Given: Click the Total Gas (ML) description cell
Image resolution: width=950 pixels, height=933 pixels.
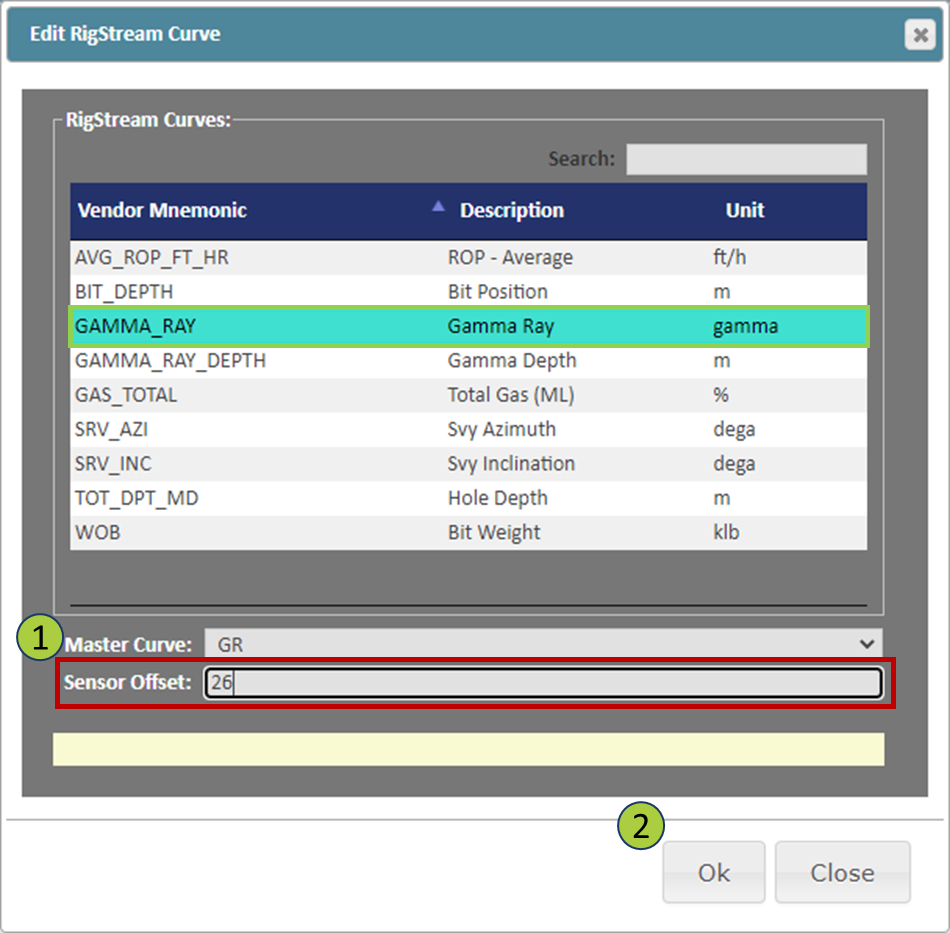Looking at the screenshot, I should [511, 395].
